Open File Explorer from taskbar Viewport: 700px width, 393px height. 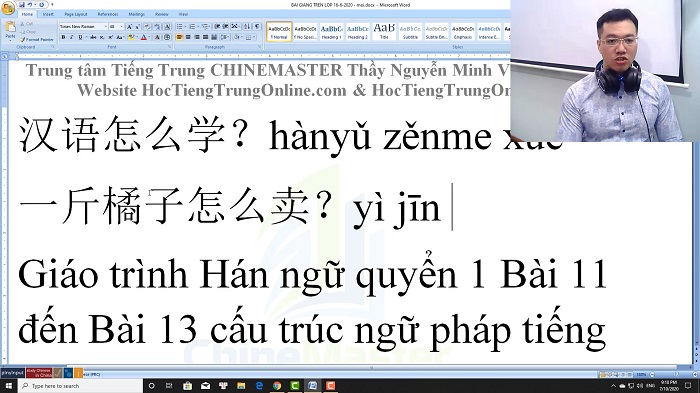(241, 385)
